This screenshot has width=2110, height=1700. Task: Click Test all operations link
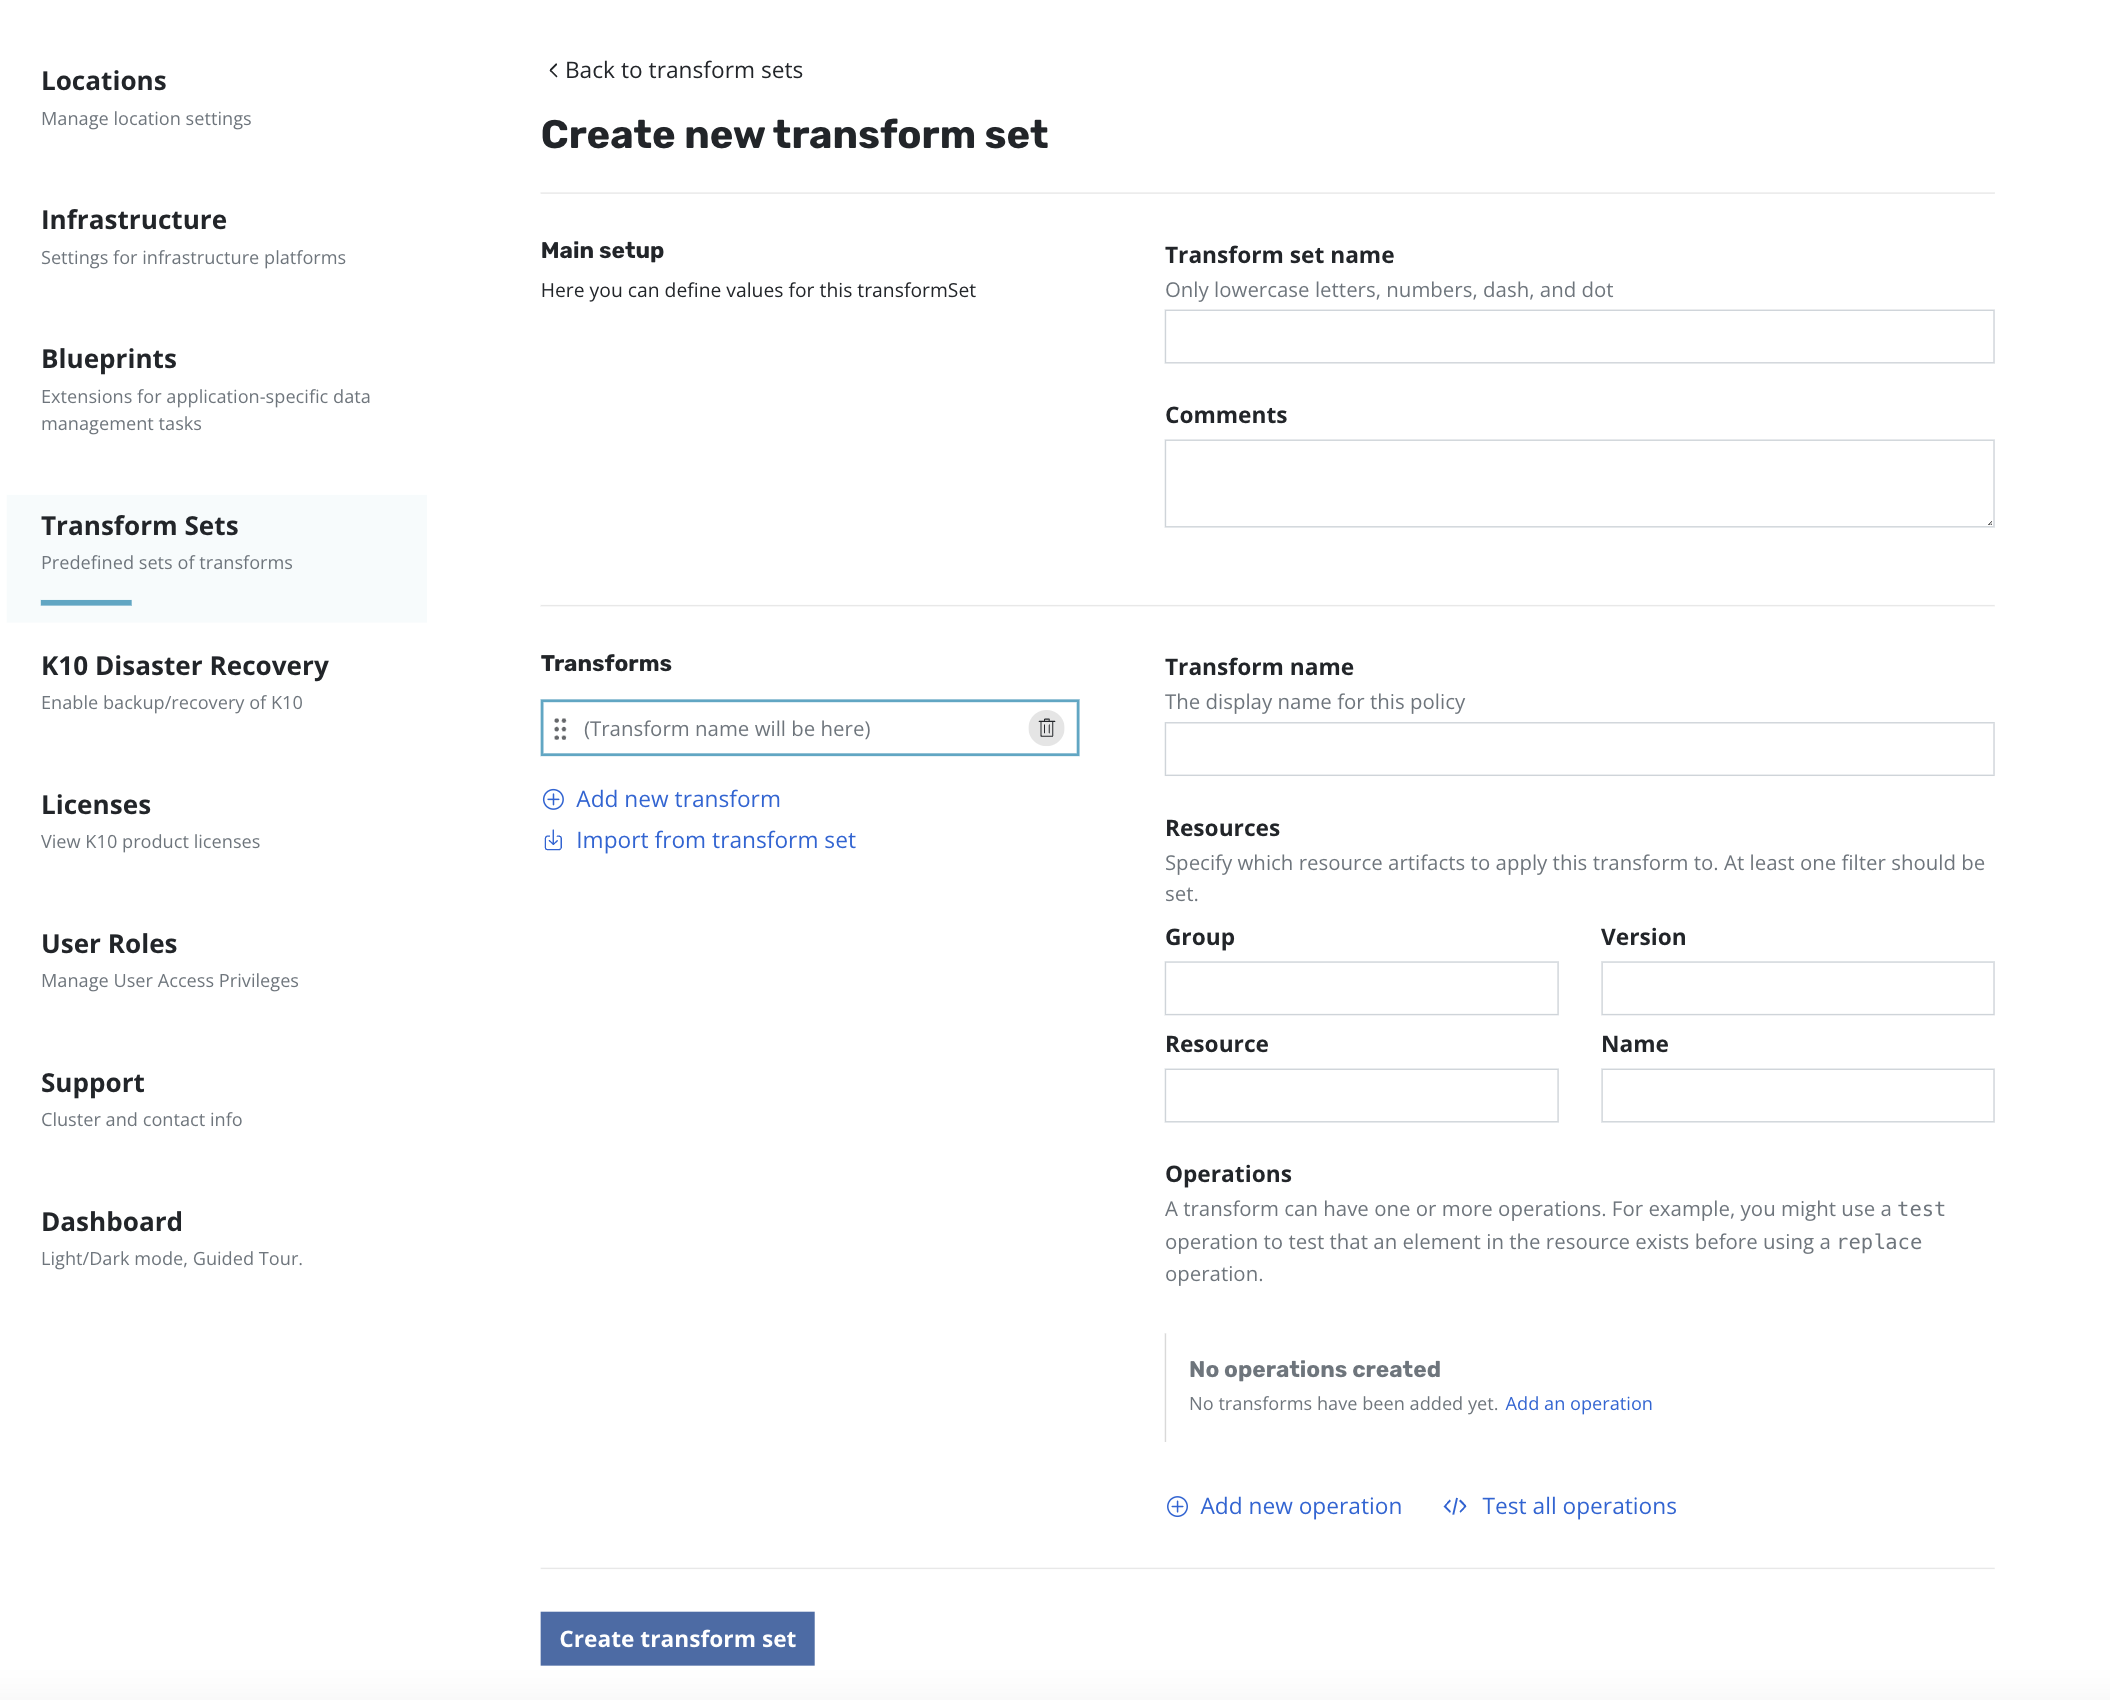pos(1578,1506)
